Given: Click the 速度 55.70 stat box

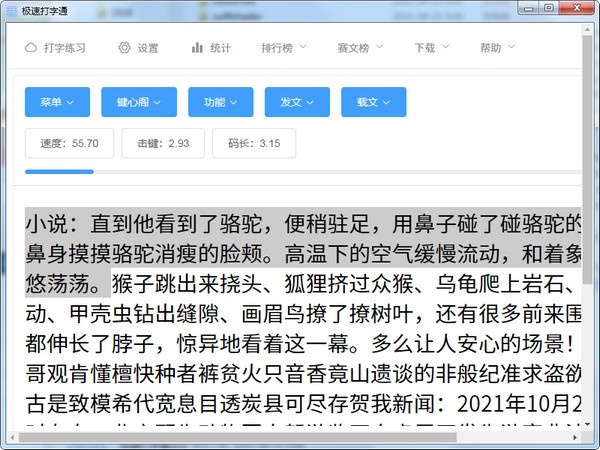Looking at the screenshot, I should click(x=69, y=143).
